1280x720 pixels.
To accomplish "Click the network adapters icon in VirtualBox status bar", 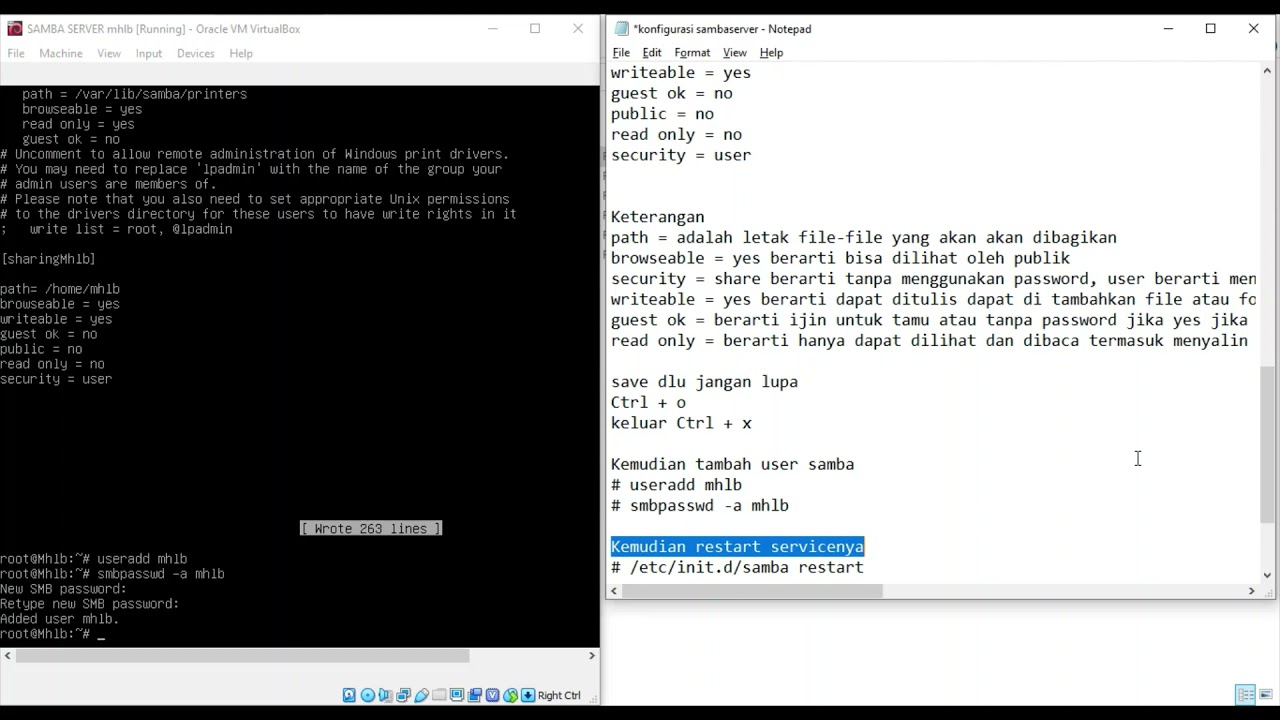I will pyautogui.click(x=403, y=695).
